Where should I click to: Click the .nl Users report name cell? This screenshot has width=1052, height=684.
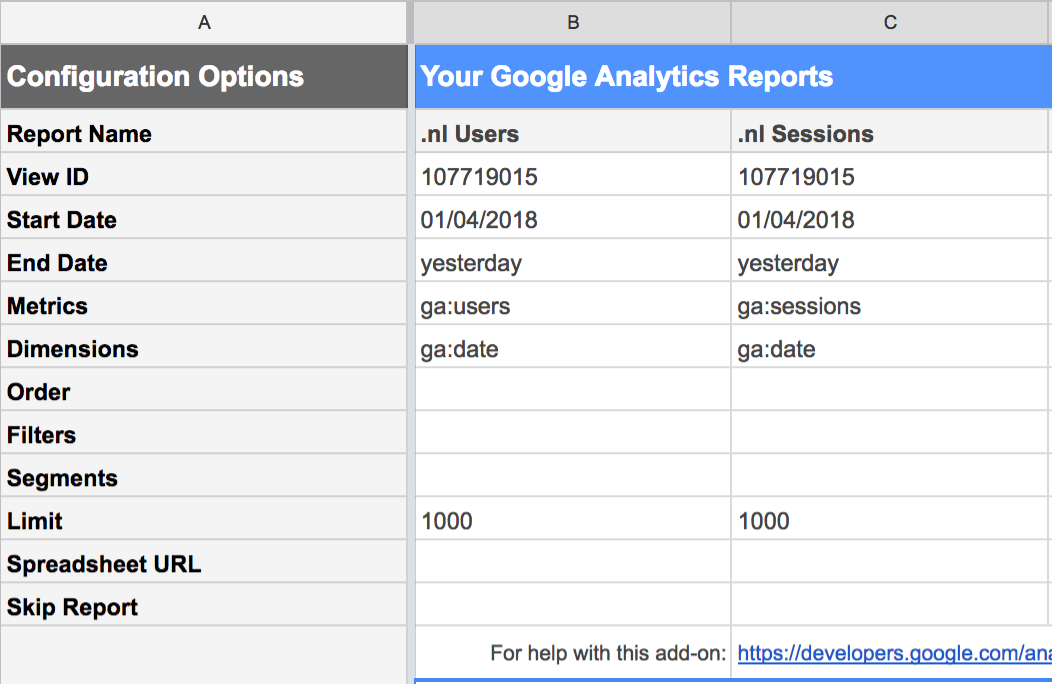click(x=572, y=132)
